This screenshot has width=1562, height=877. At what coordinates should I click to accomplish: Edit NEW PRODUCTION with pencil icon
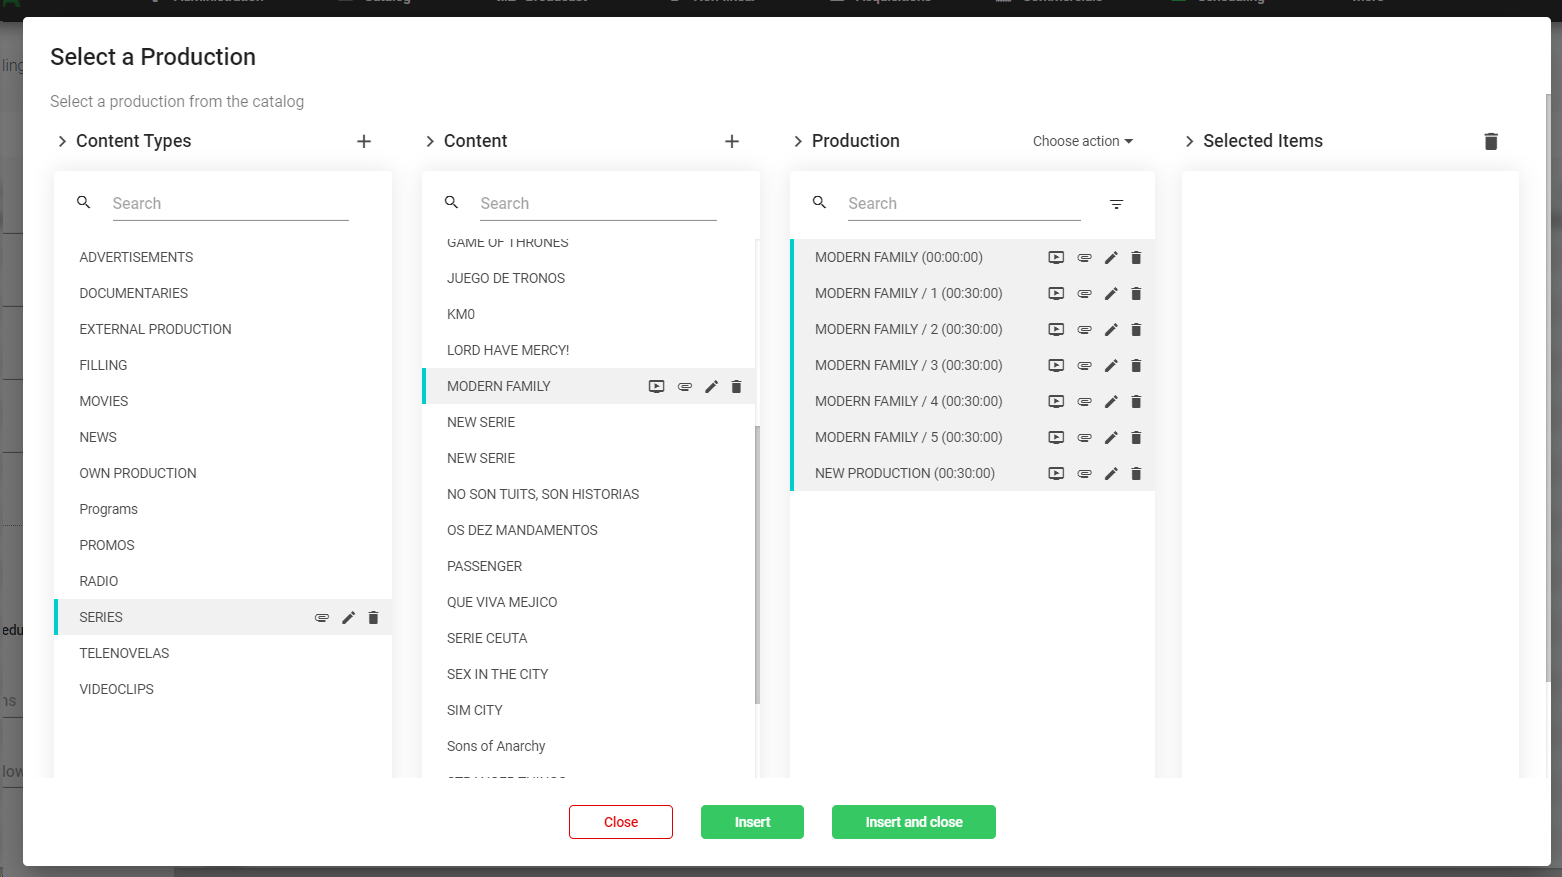[1110, 474]
